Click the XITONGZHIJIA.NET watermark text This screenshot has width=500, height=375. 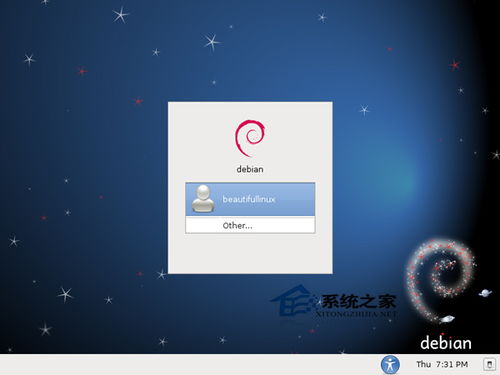coord(356,314)
